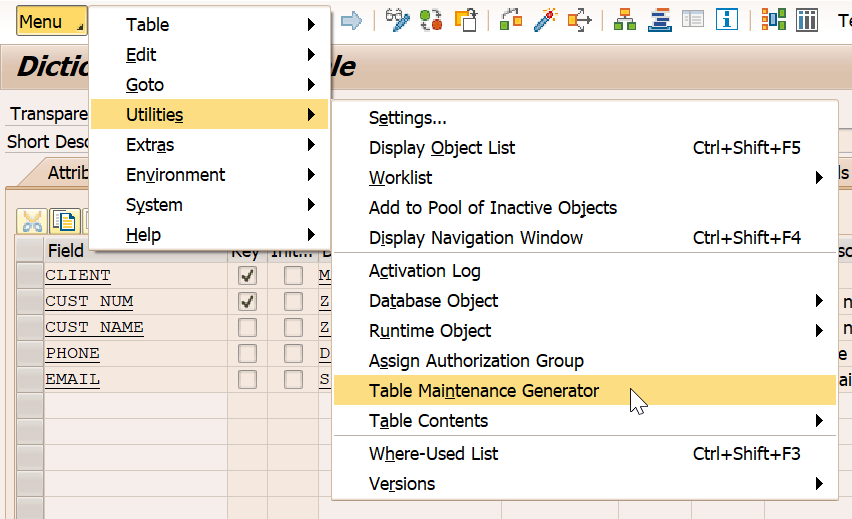Screen dimensions: 852x519
Task: Expand the System submenu
Action: [209, 205]
